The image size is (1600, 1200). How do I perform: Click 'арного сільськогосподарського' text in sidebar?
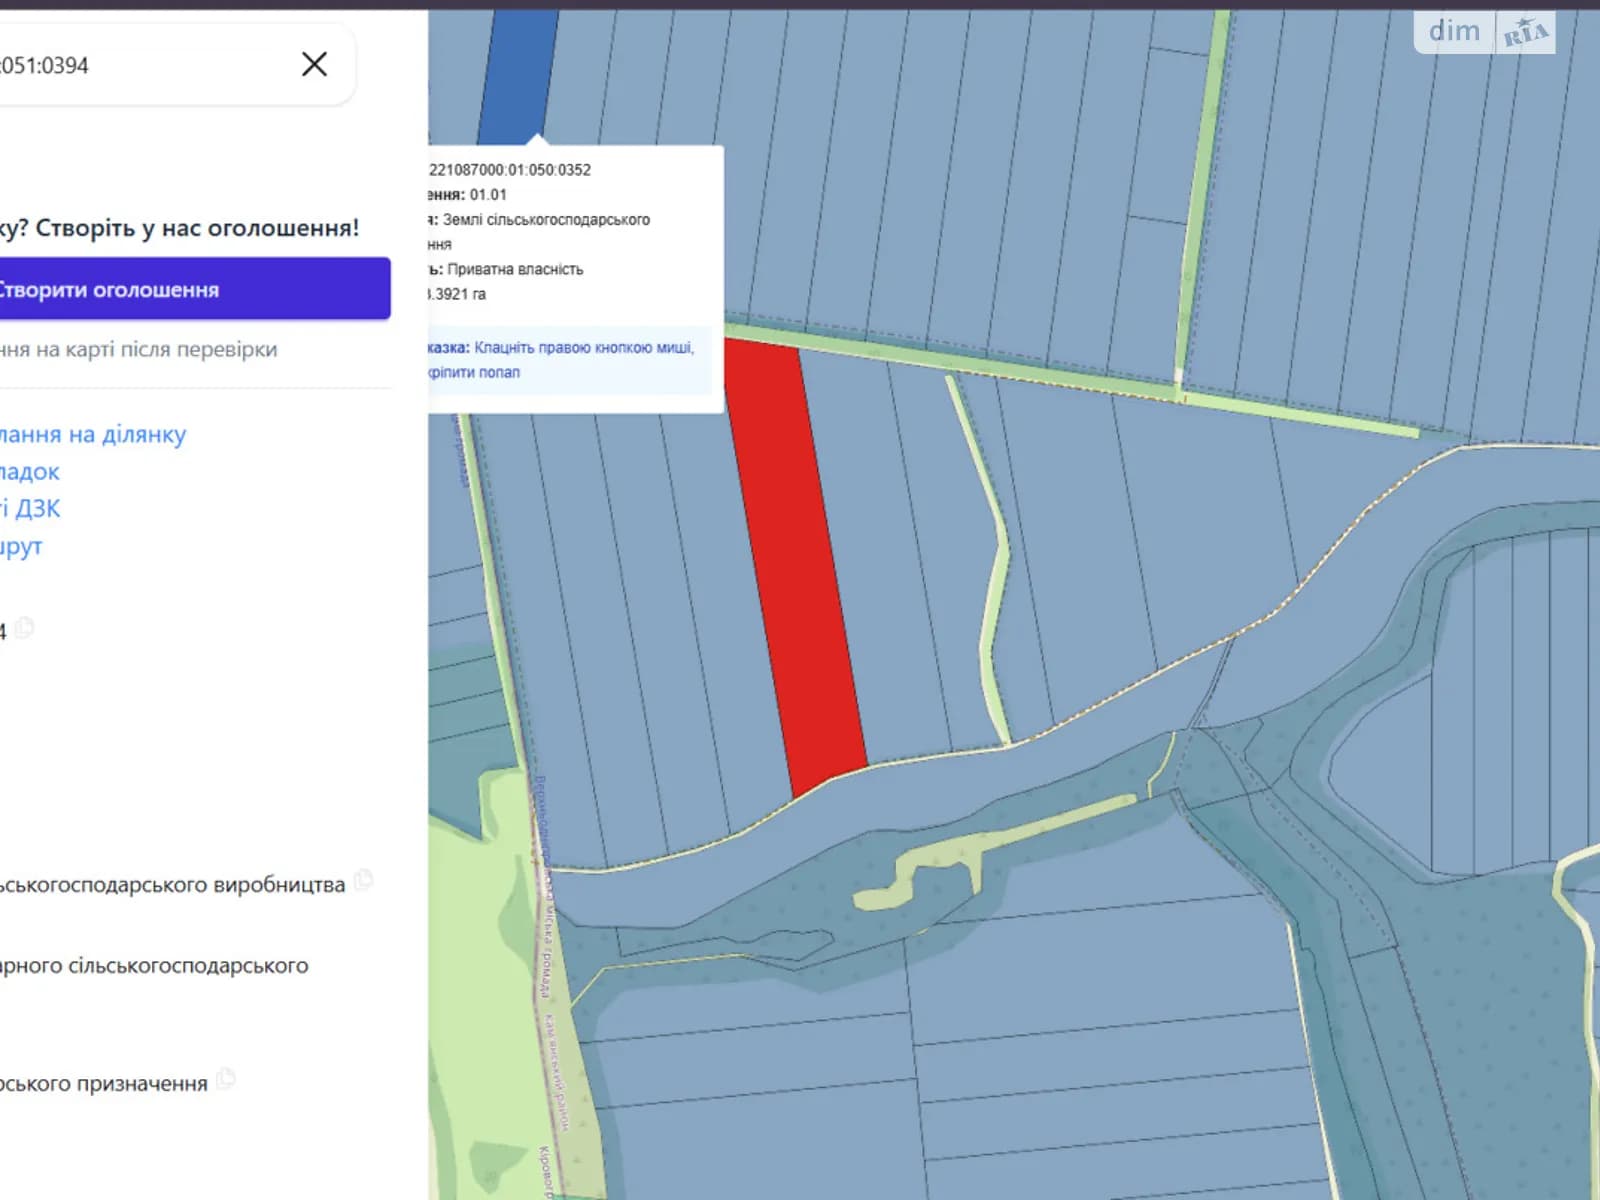154,965
